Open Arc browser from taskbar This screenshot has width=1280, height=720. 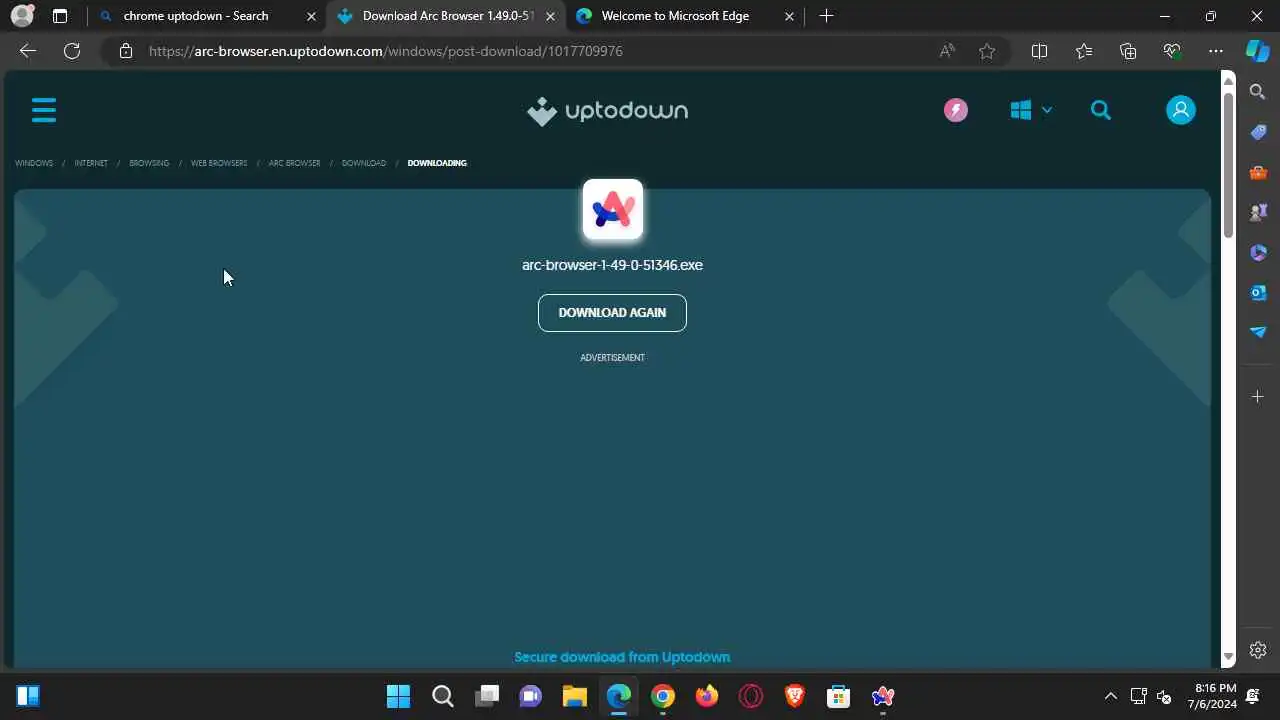882,696
